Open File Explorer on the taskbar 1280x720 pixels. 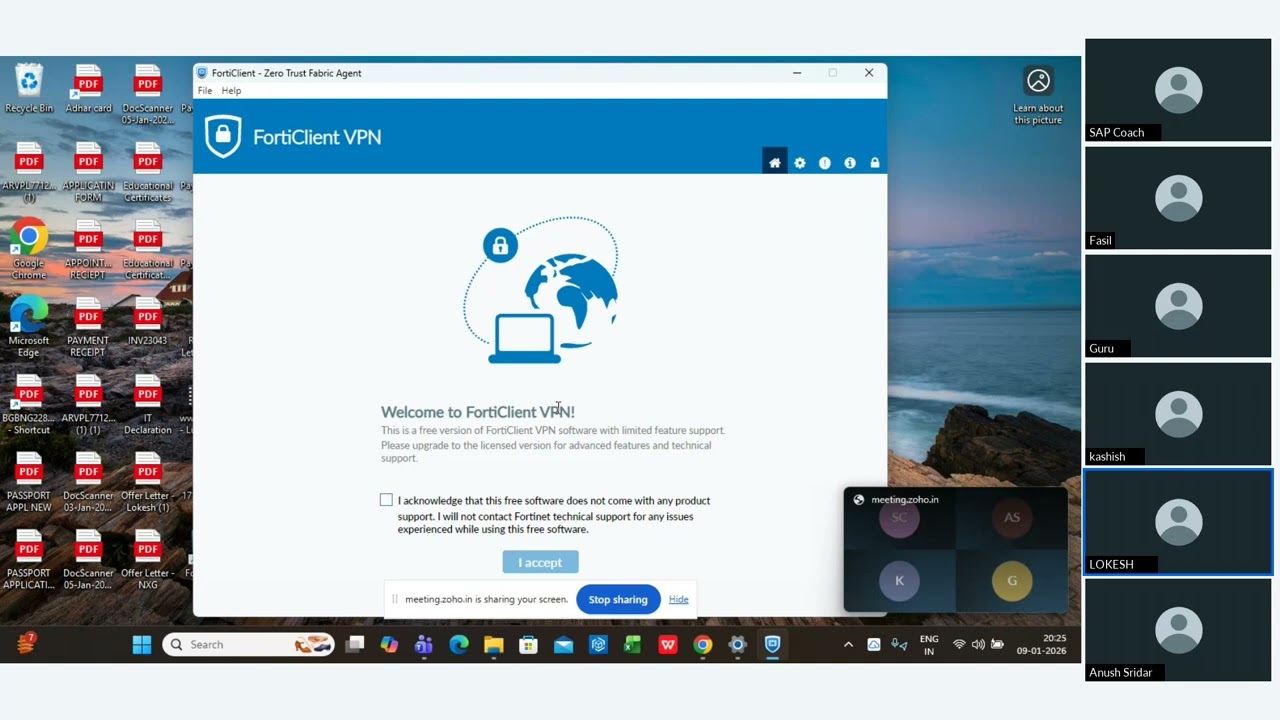pos(494,645)
